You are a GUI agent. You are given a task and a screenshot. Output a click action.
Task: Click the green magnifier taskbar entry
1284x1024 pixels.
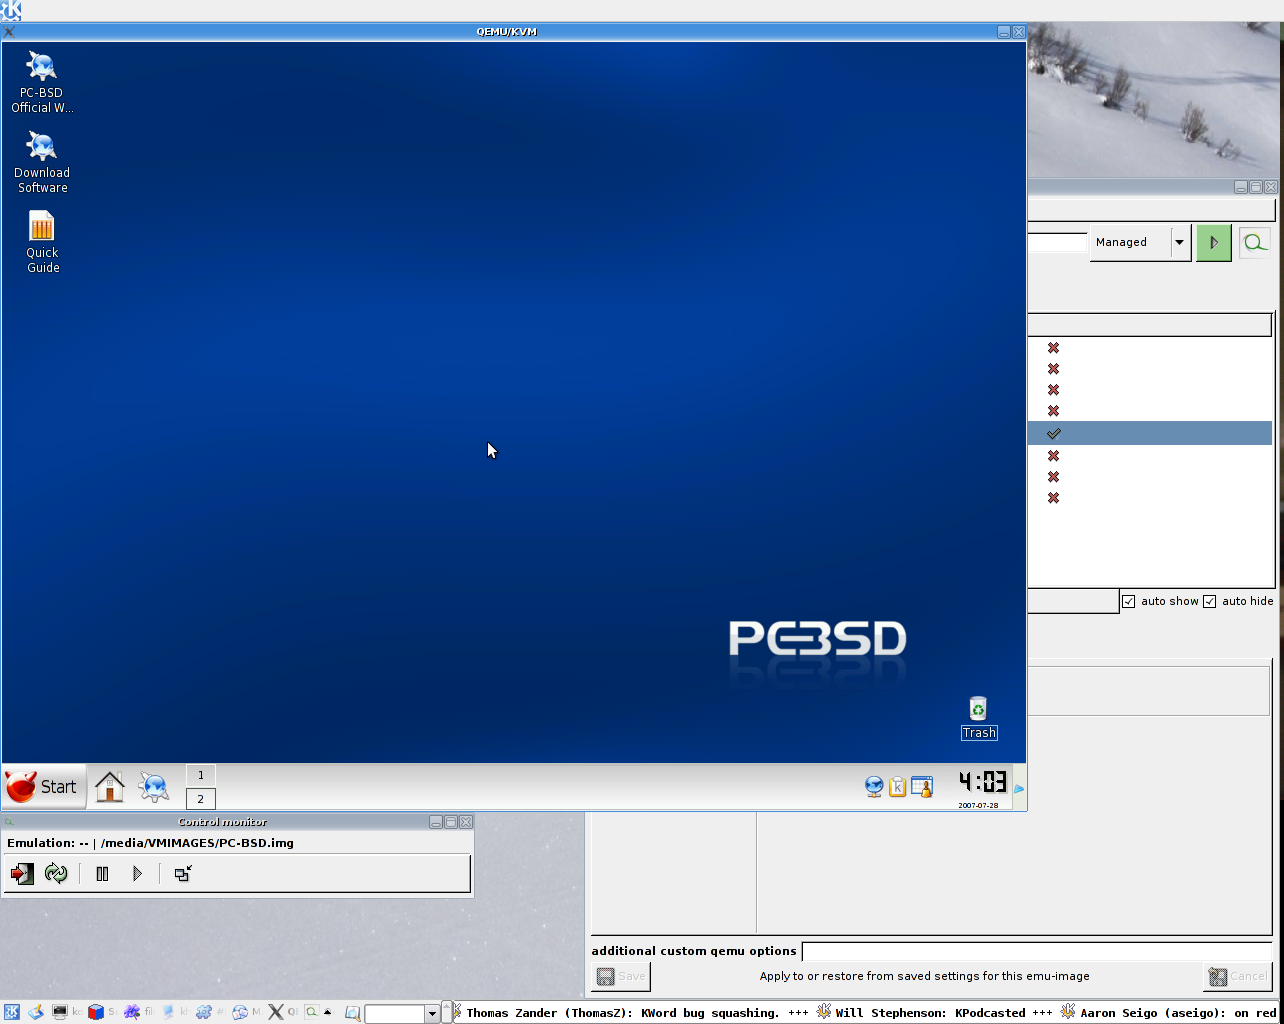coord(312,1012)
